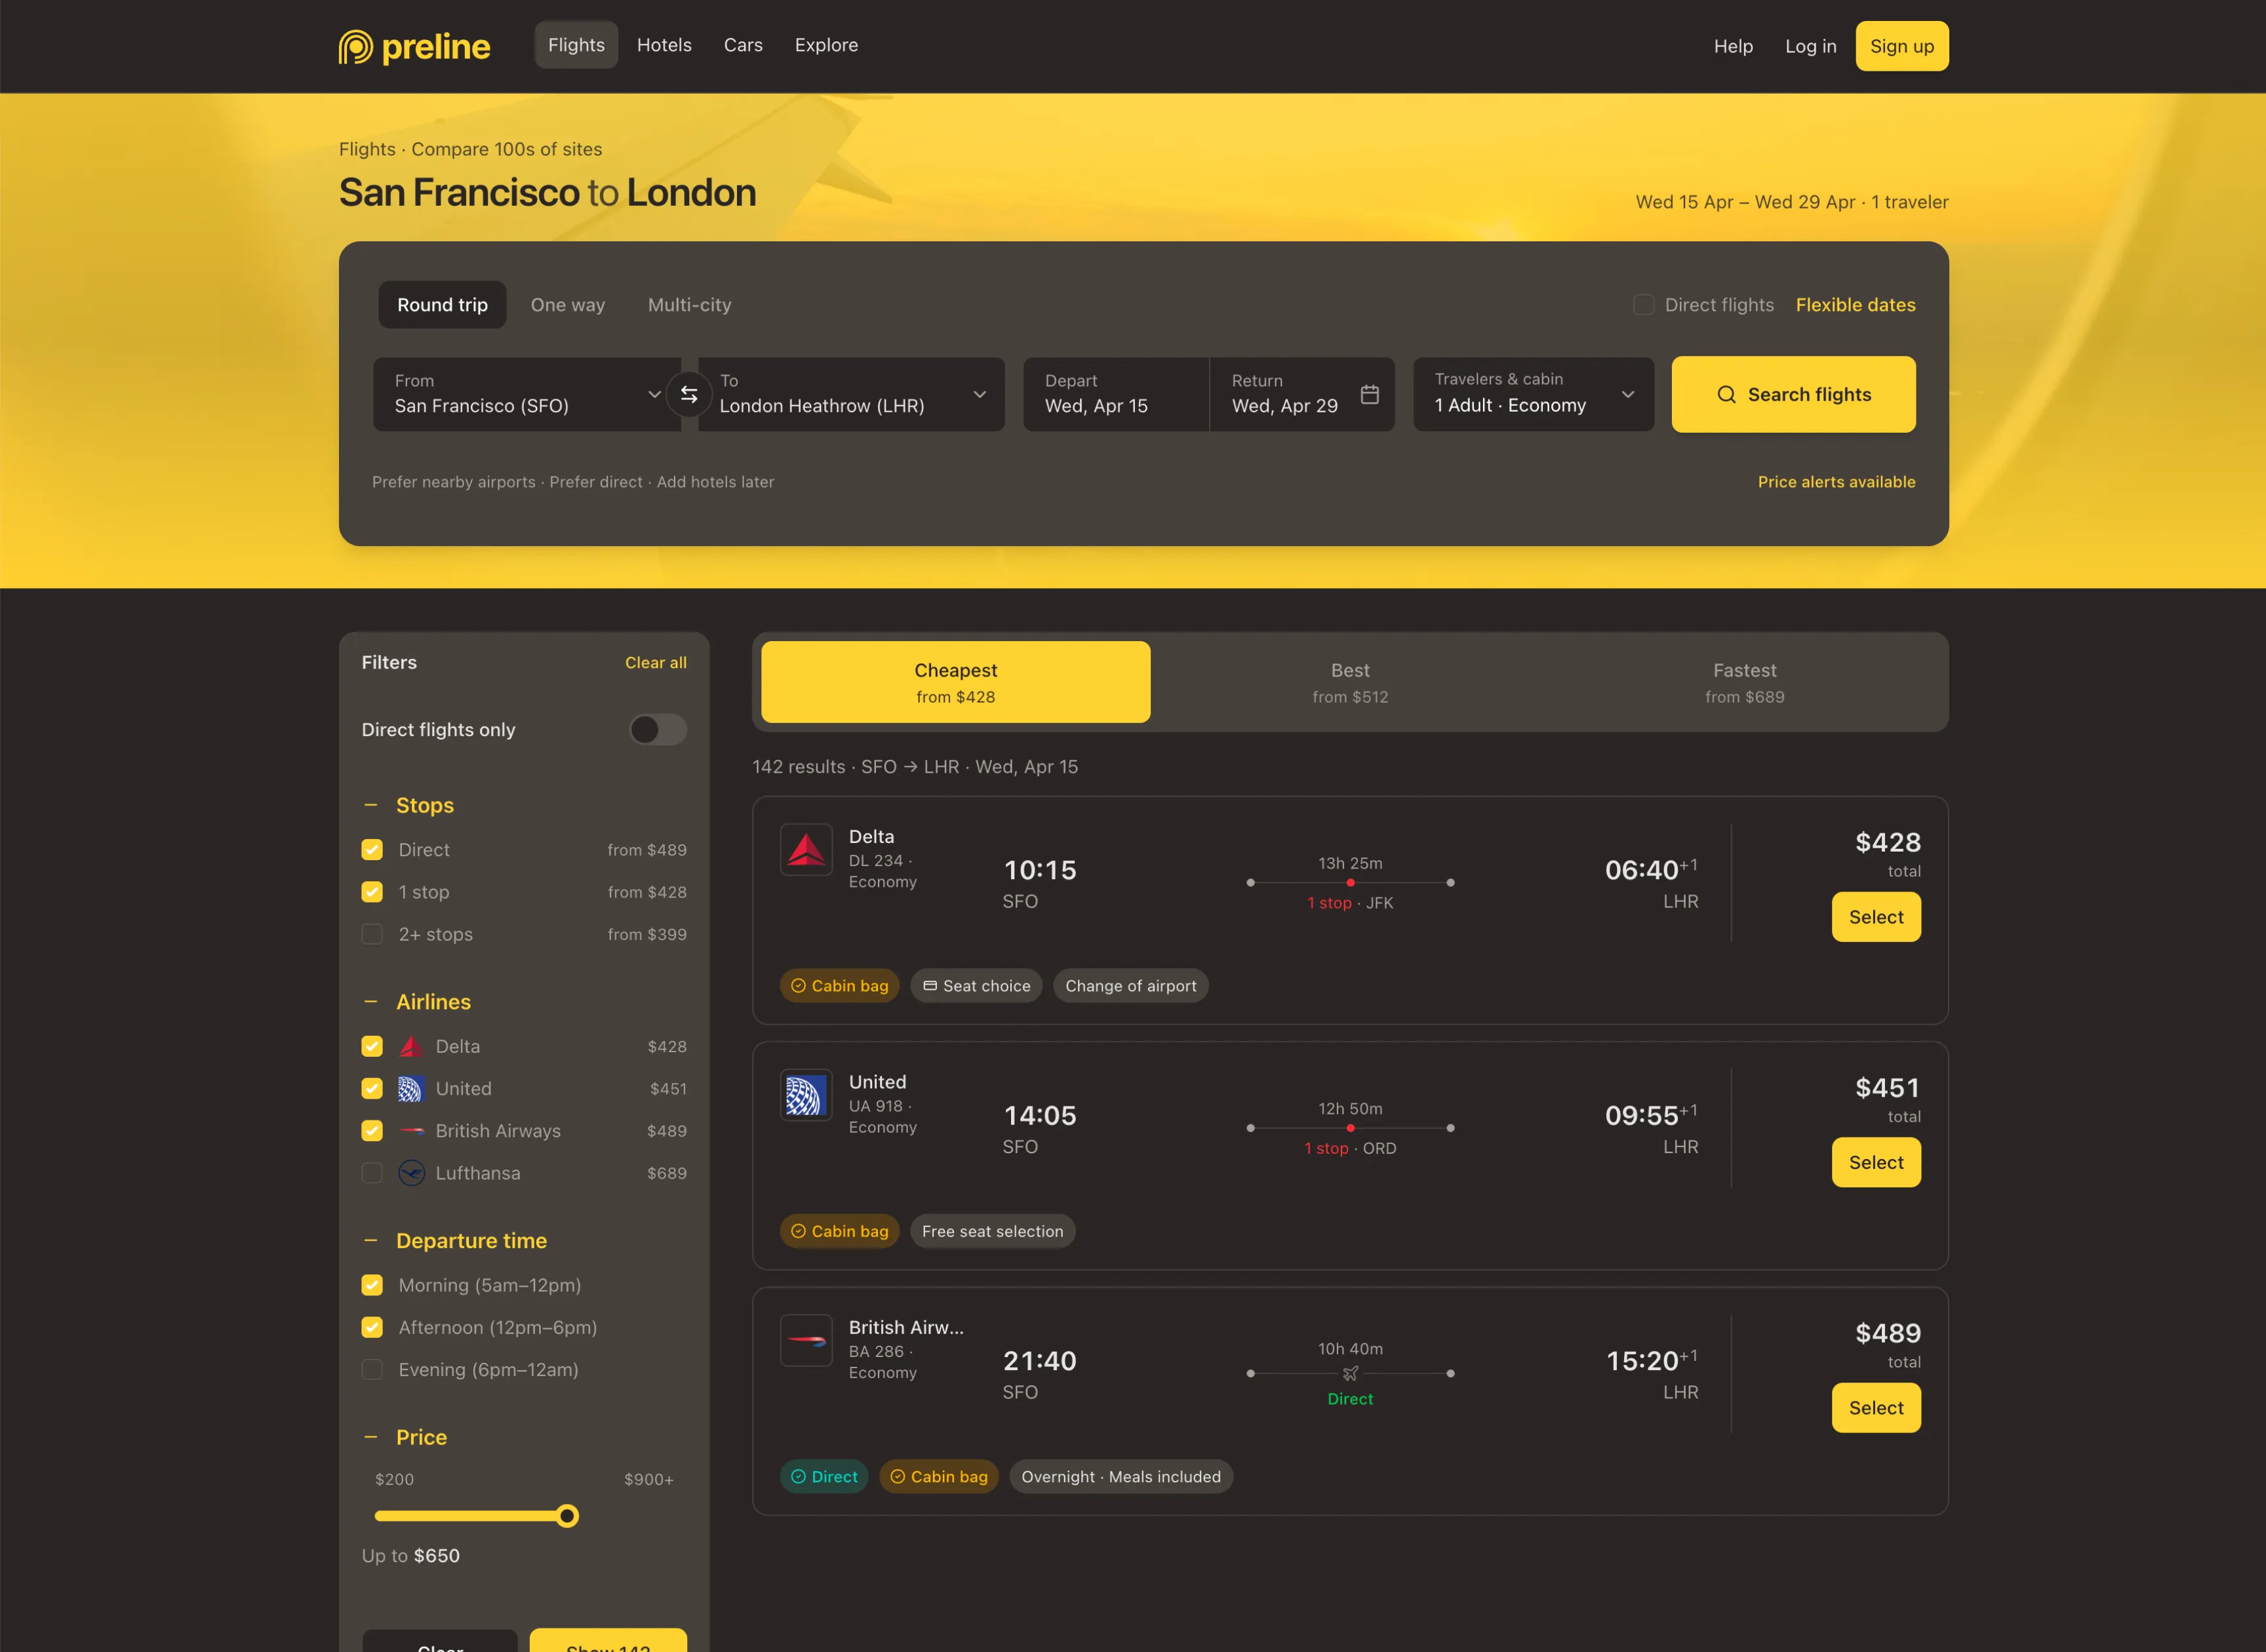Select the $428 Delta flight
This screenshot has height=1652, width=2266.
(x=1875, y=917)
